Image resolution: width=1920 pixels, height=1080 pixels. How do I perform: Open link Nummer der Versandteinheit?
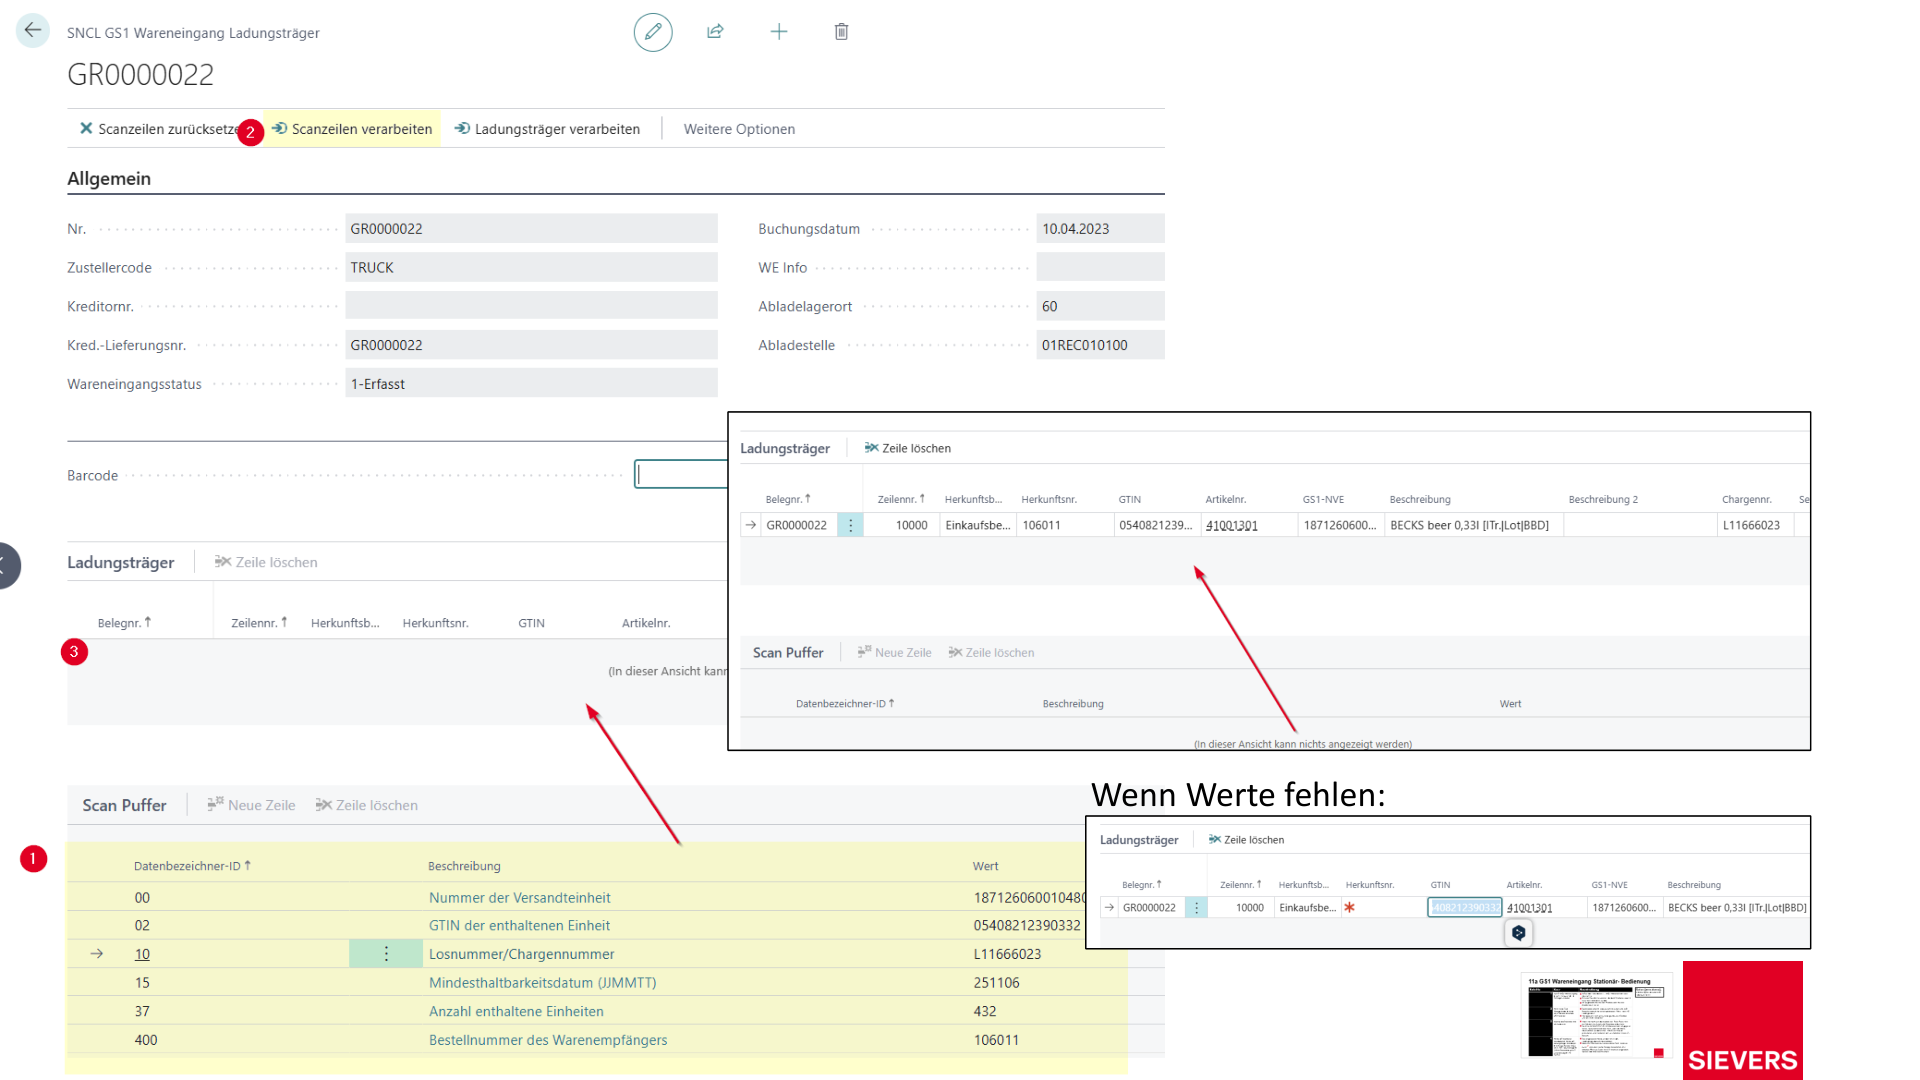coord(519,898)
